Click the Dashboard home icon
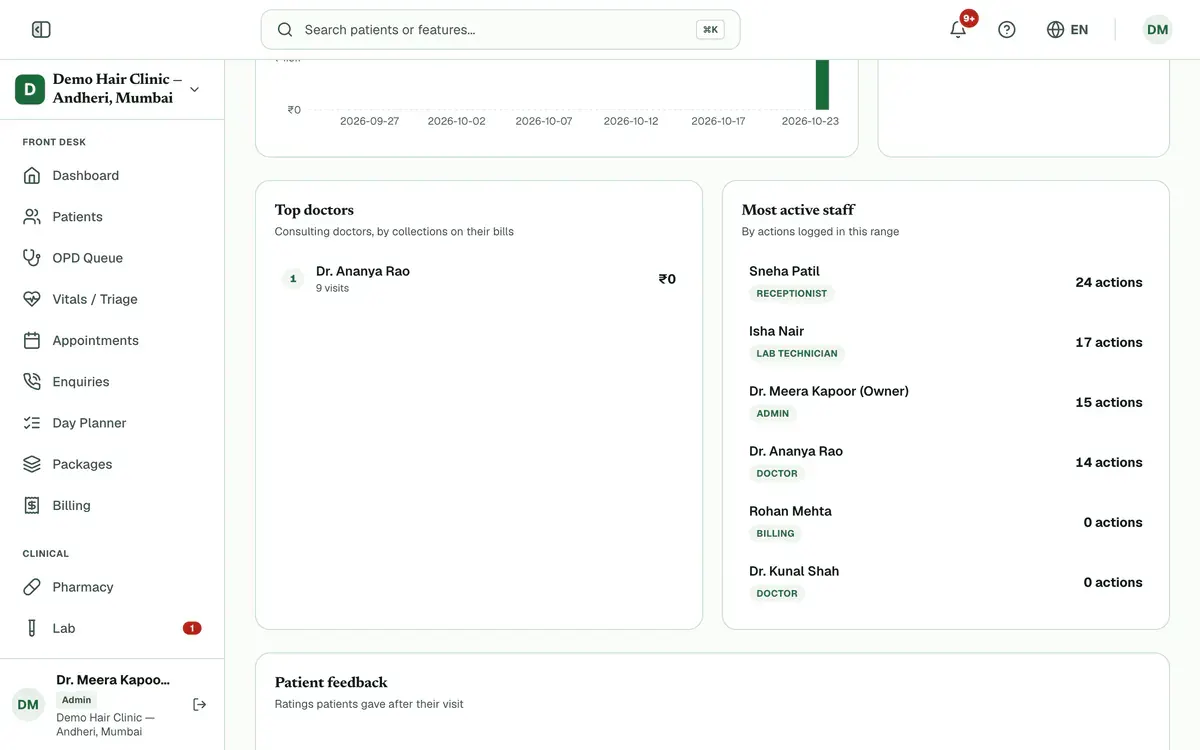This screenshot has width=1200, height=750. [32, 176]
